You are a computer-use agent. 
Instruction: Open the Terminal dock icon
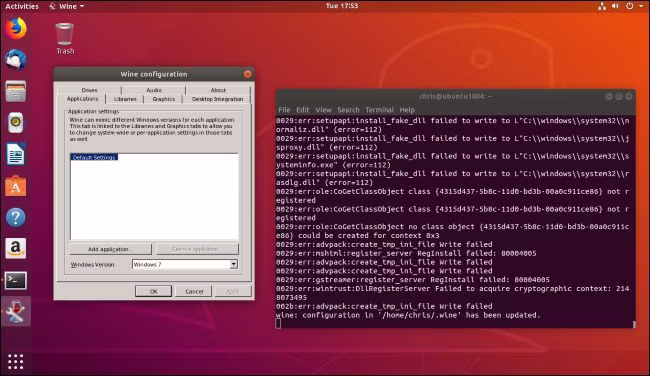16,280
